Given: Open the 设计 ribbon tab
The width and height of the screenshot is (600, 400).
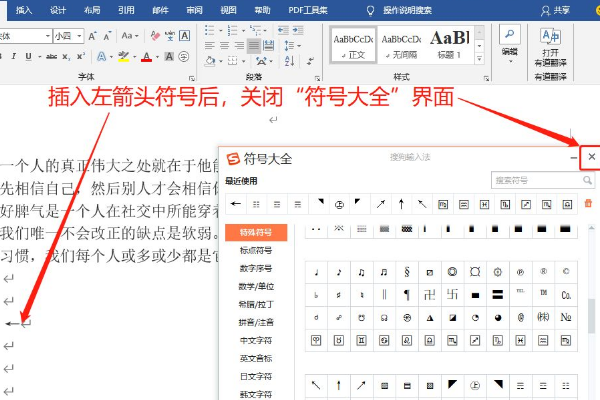Looking at the screenshot, I should click(x=58, y=10).
